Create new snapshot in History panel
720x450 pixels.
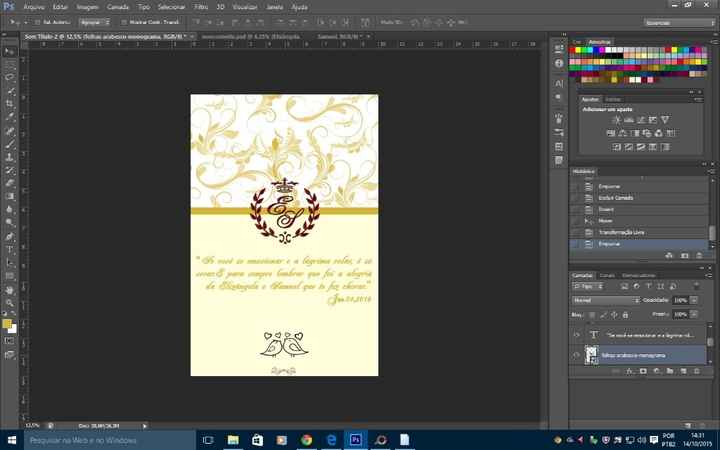(685, 256)
